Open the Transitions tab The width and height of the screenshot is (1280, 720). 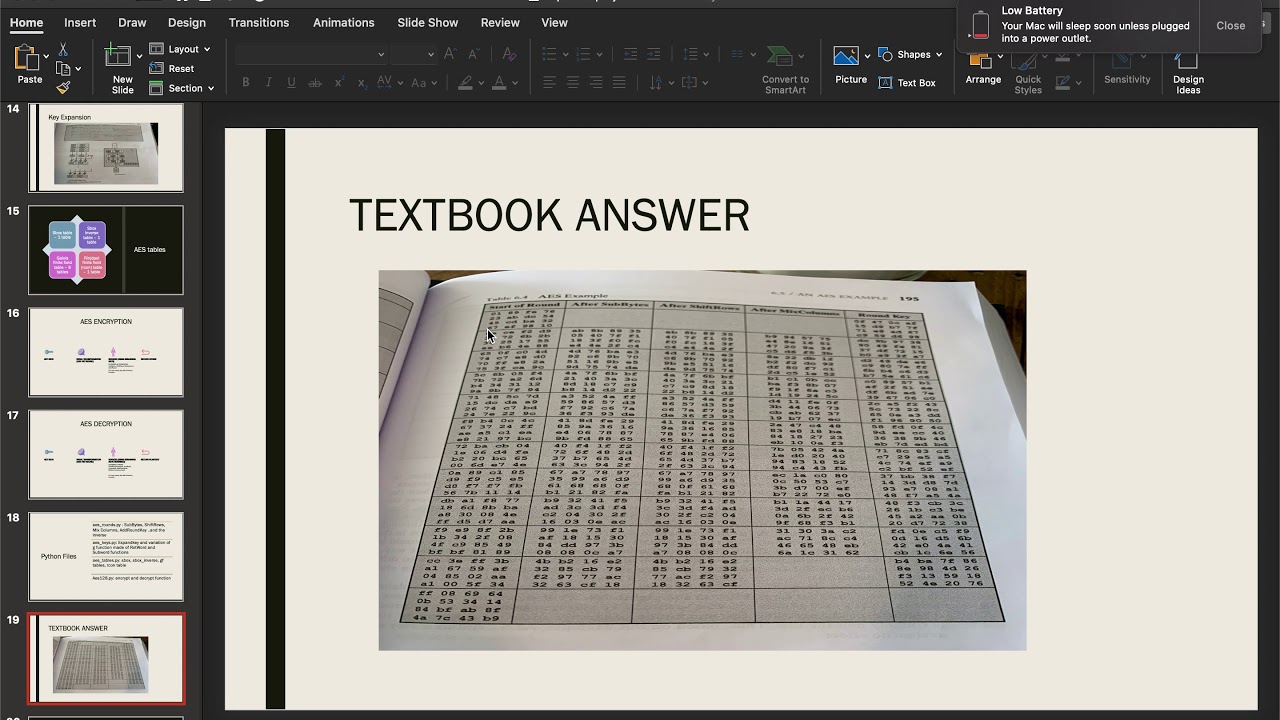click(x=259, y=22)
